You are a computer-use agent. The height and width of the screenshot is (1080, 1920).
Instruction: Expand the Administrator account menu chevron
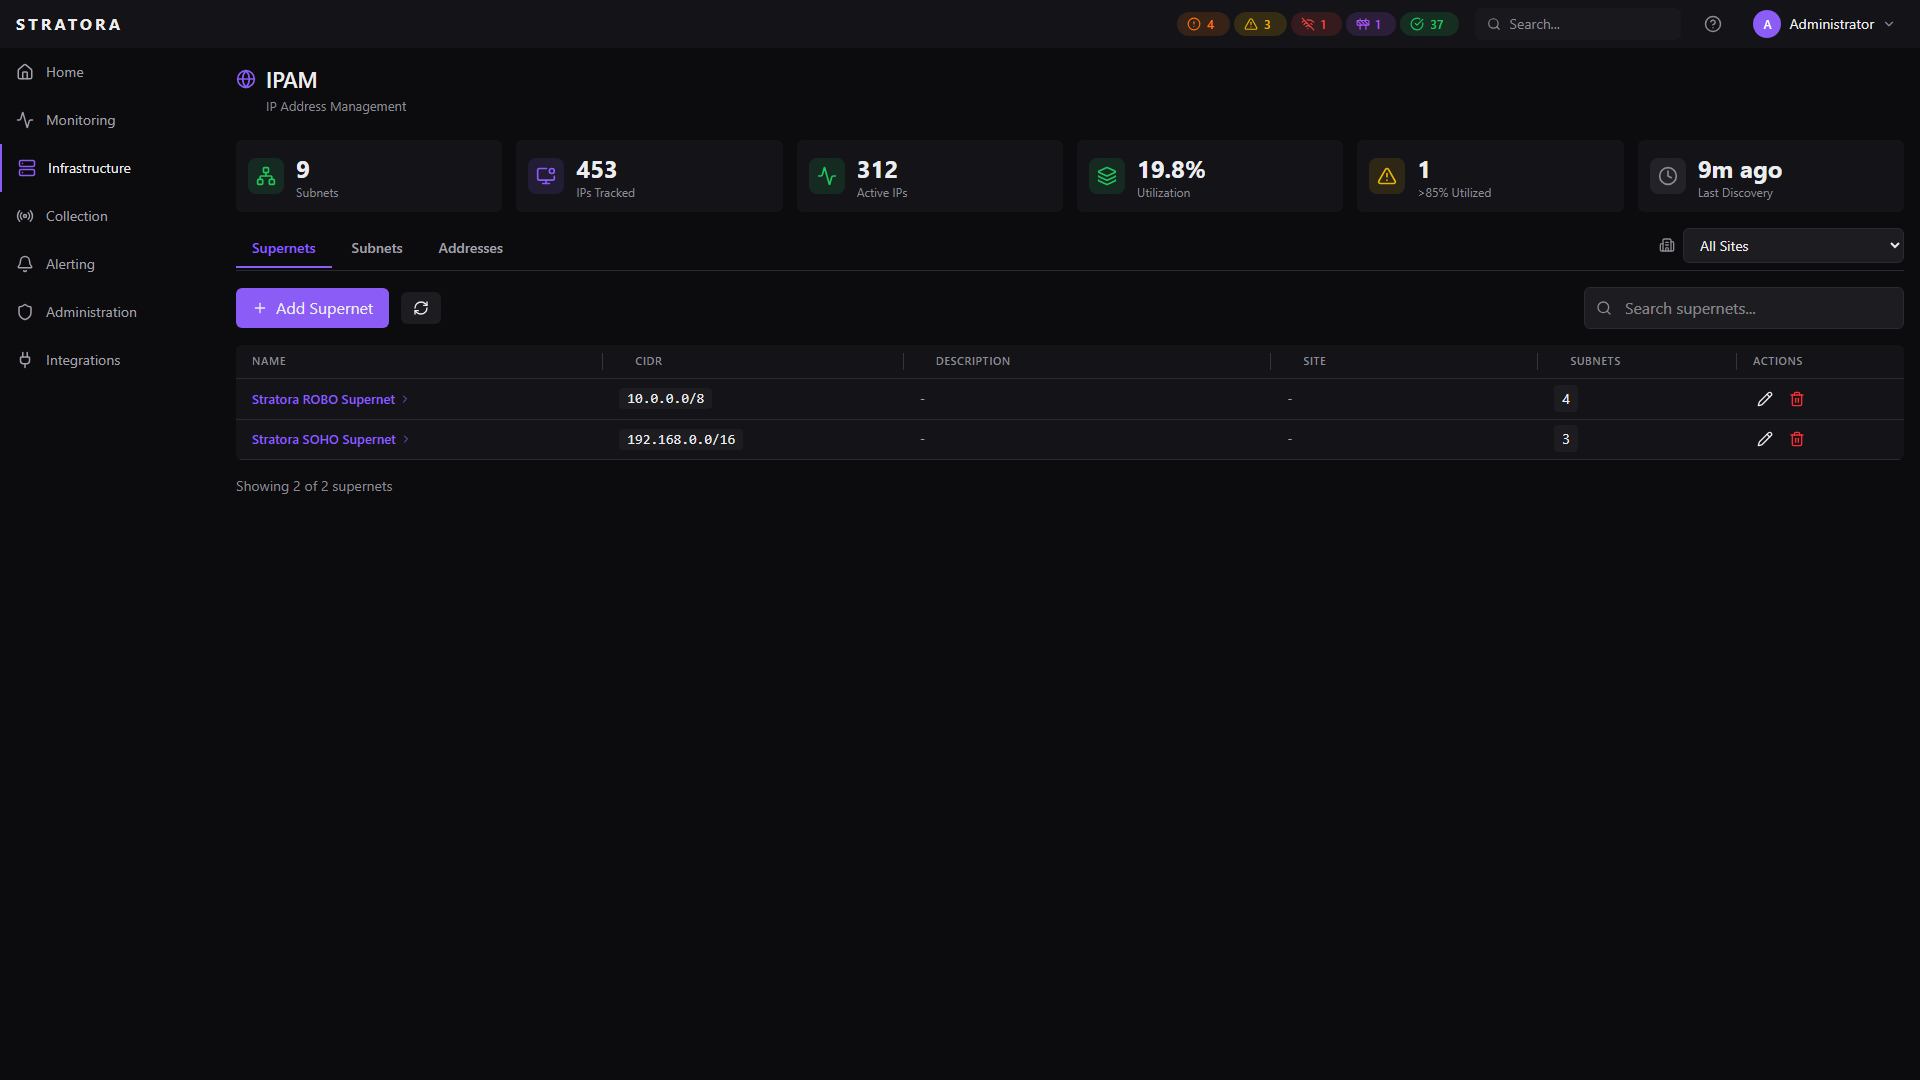[x=1889, y=24]
